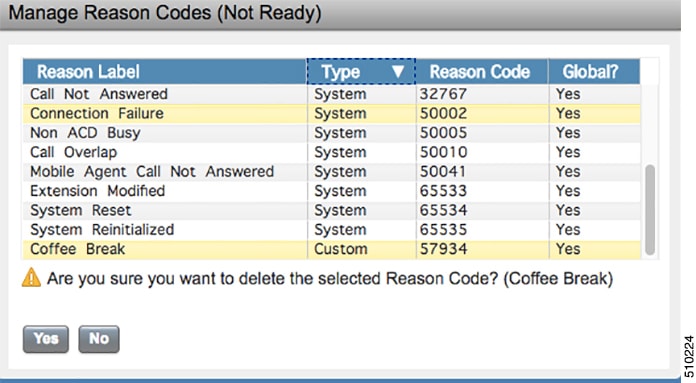Click the Custom type cell

361,249
